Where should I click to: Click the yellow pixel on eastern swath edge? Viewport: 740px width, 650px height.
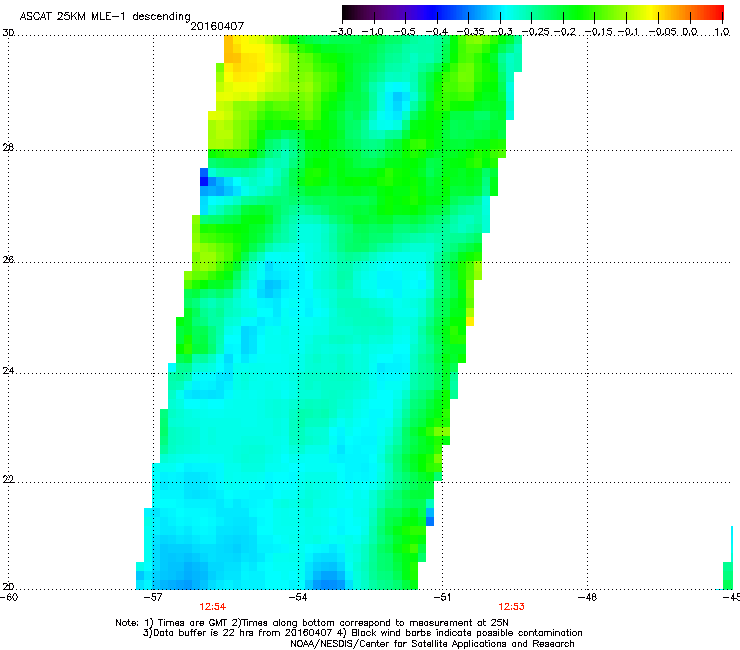(470, 321)
